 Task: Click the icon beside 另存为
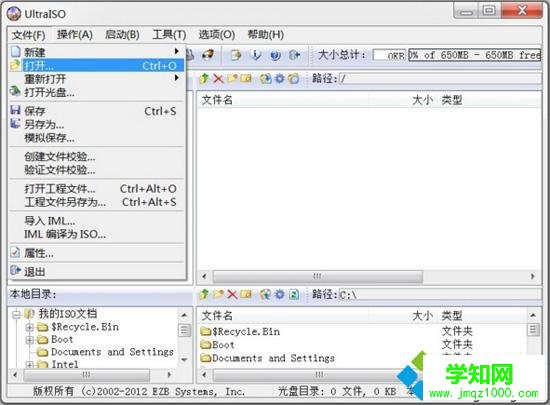pos(15,123)
